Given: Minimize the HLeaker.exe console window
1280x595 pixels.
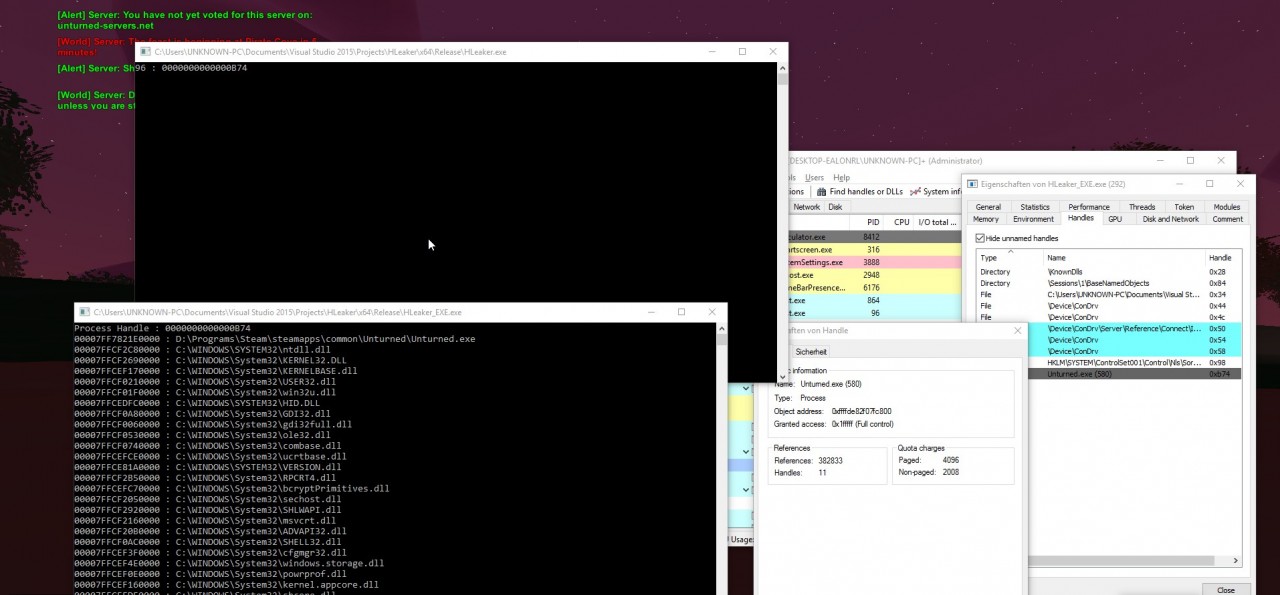Looking at the screenshot, I should (x=712, y=52).
